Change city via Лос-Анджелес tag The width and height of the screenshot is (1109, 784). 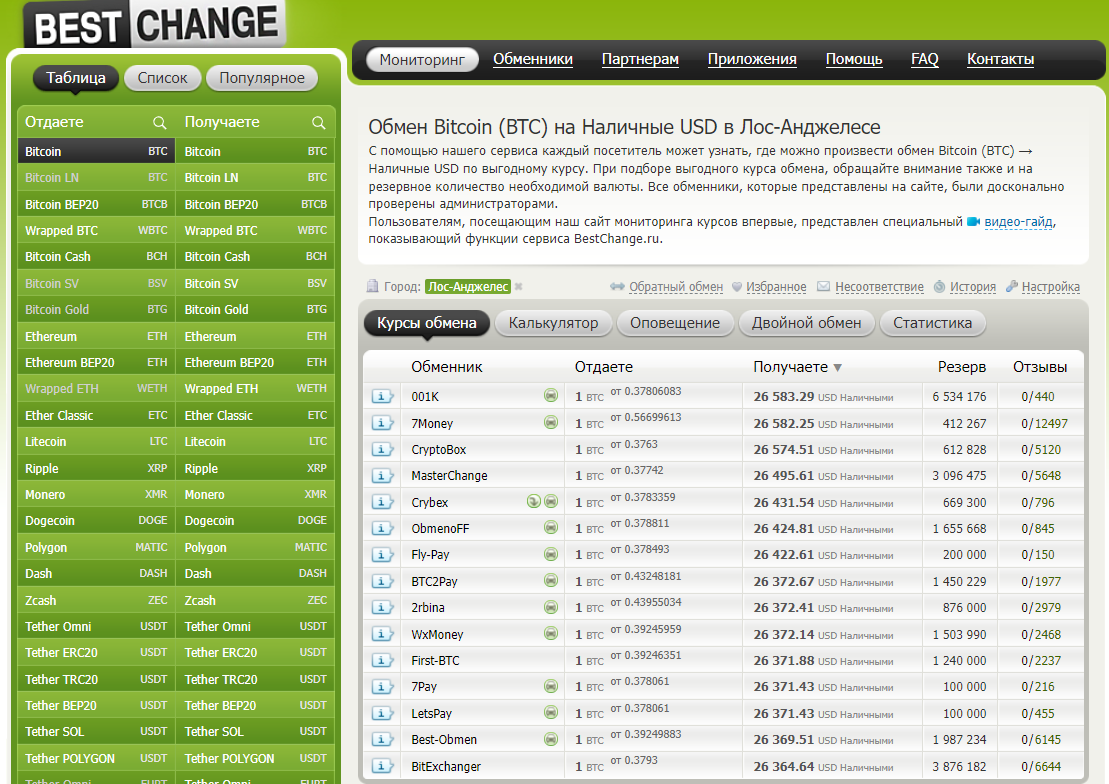click(468, 287)
